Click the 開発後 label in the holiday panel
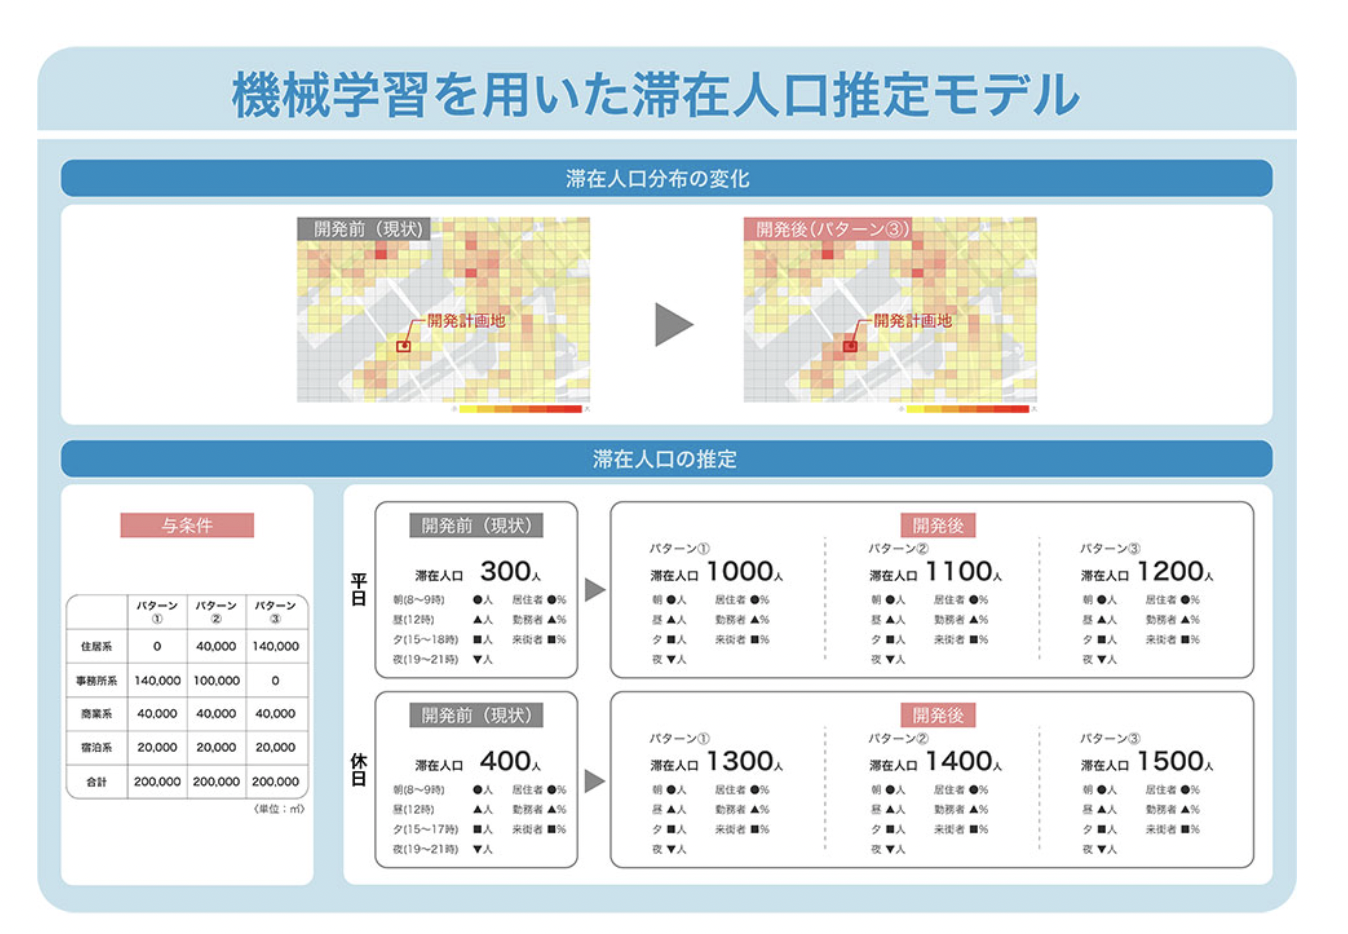 click(937, 715)
